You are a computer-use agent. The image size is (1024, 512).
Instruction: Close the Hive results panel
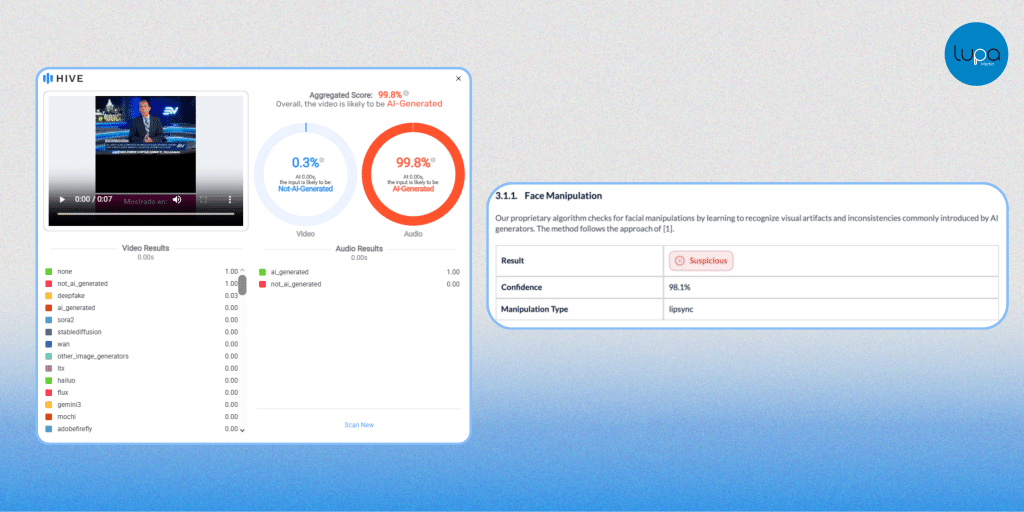459,78
